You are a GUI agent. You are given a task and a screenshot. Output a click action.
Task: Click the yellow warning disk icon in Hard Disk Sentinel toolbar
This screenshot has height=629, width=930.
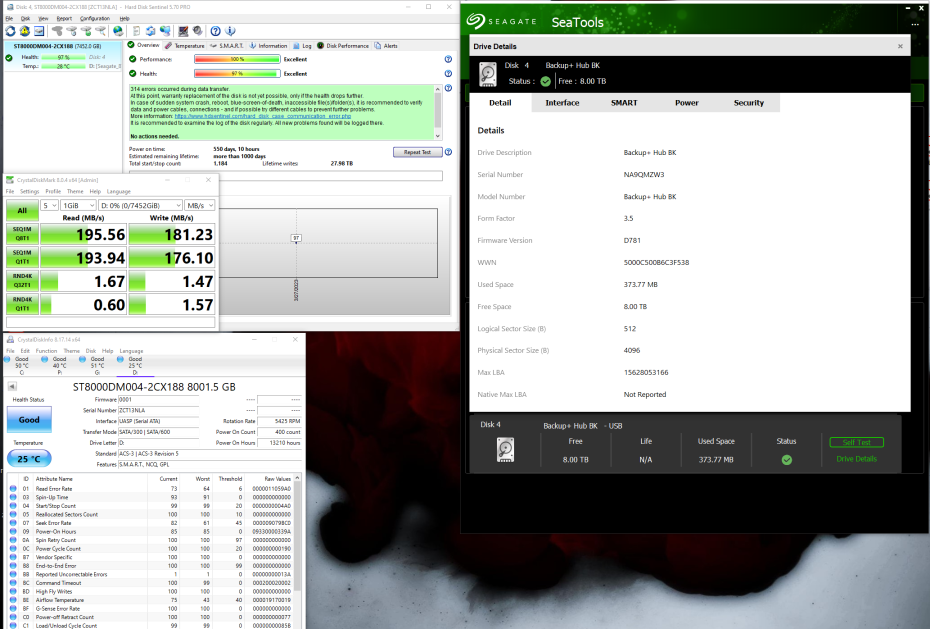(24, 31)
